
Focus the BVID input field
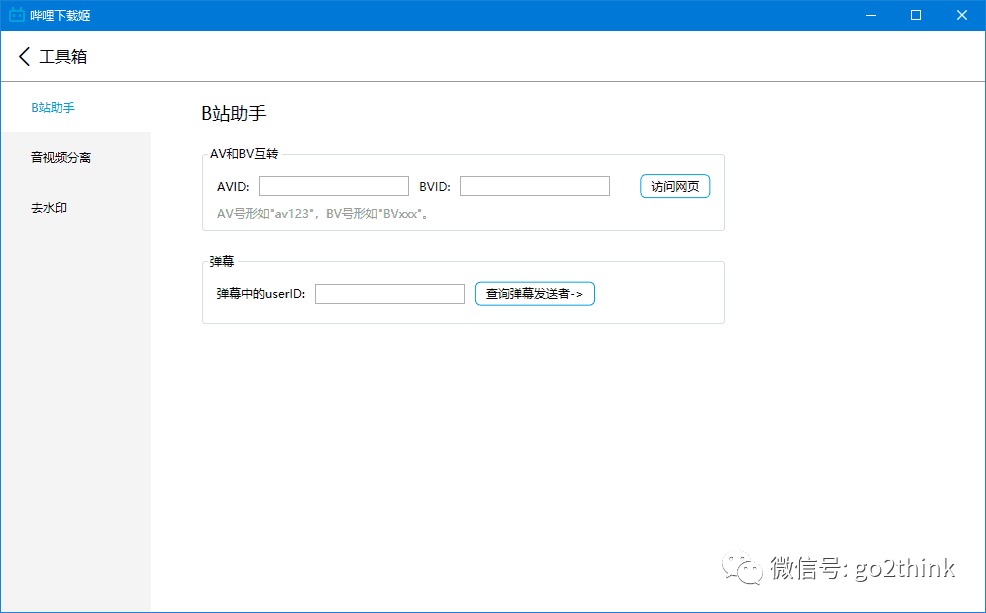click(x=535, y=186)
